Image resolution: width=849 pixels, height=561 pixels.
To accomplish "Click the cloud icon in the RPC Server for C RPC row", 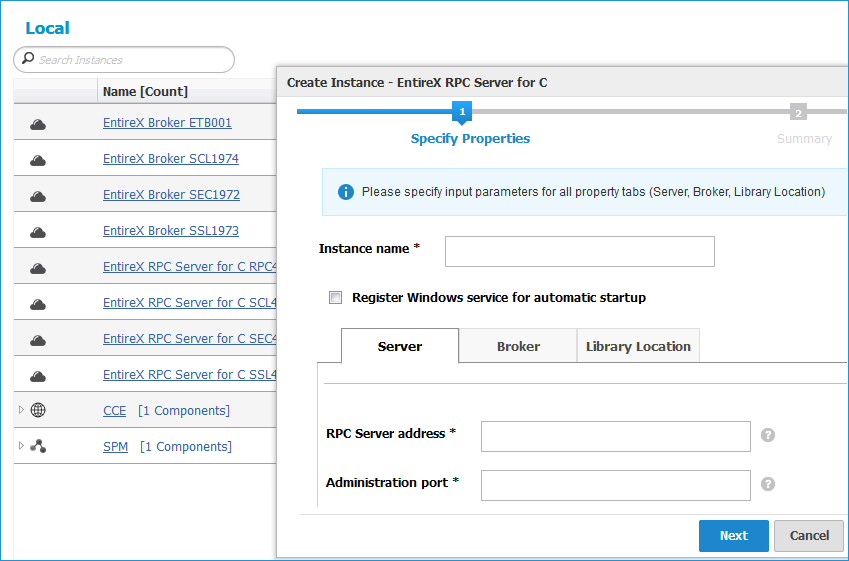I will 38,269.
